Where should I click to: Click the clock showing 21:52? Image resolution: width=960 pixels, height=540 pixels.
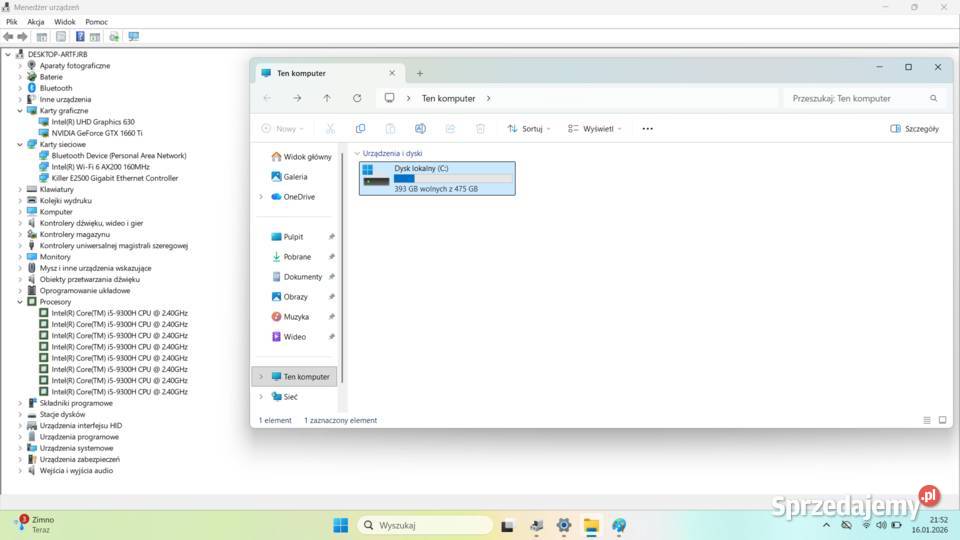(x=939, y=520)
